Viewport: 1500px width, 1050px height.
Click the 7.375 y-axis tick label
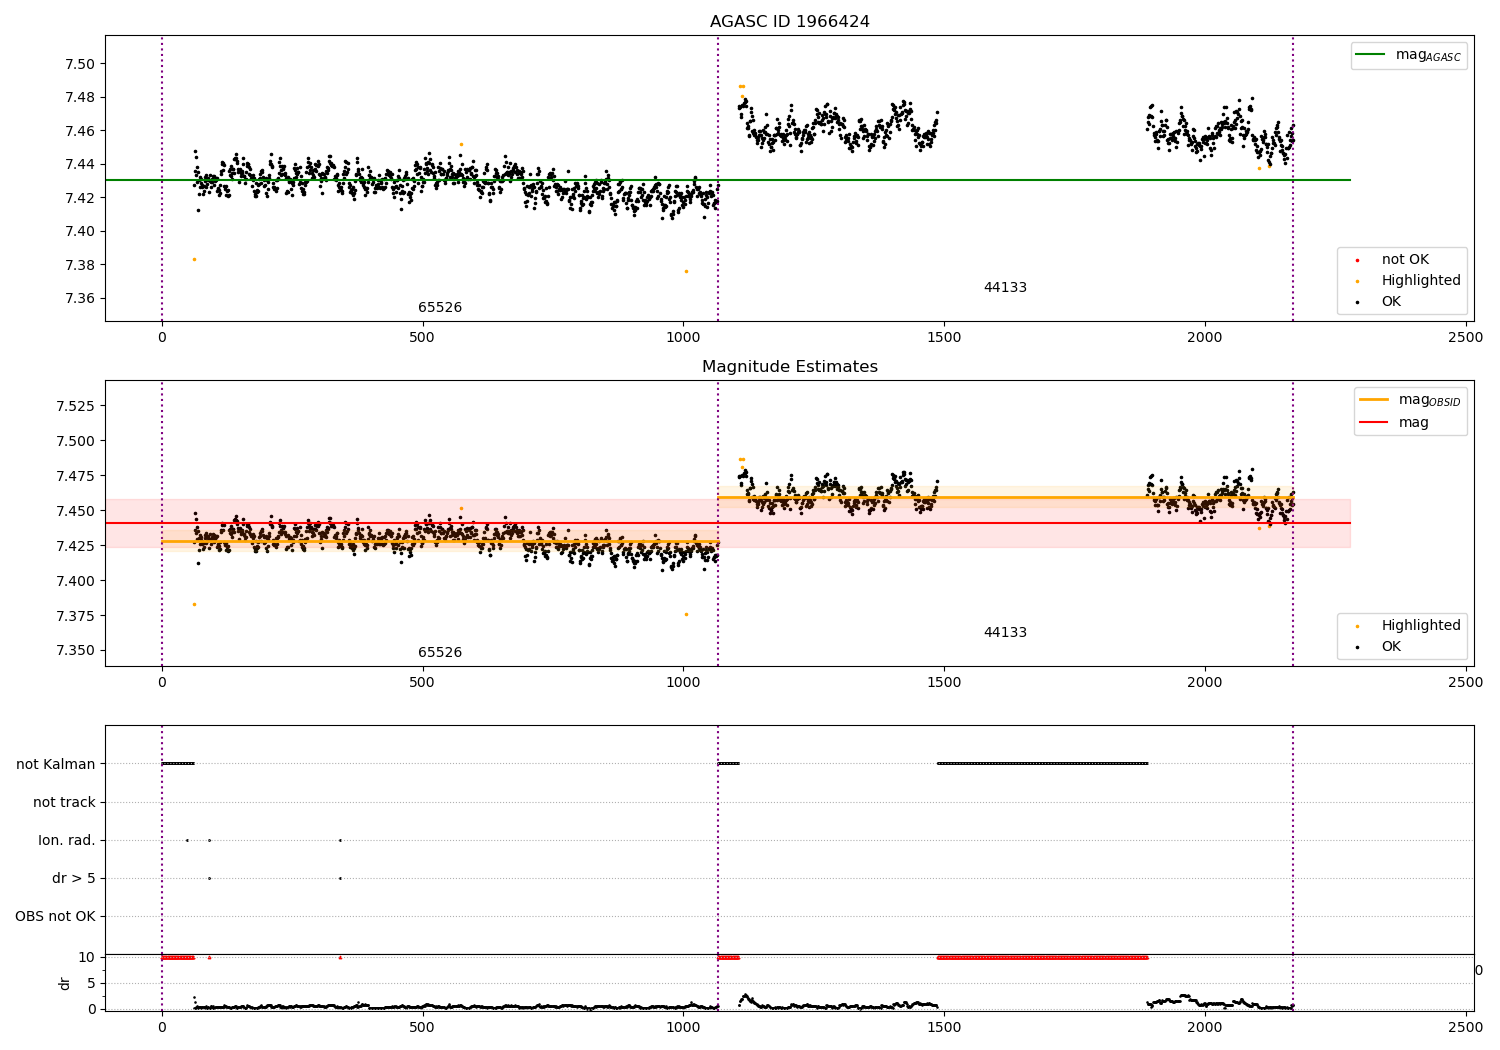pyautogui.click(x=75, y=616)
